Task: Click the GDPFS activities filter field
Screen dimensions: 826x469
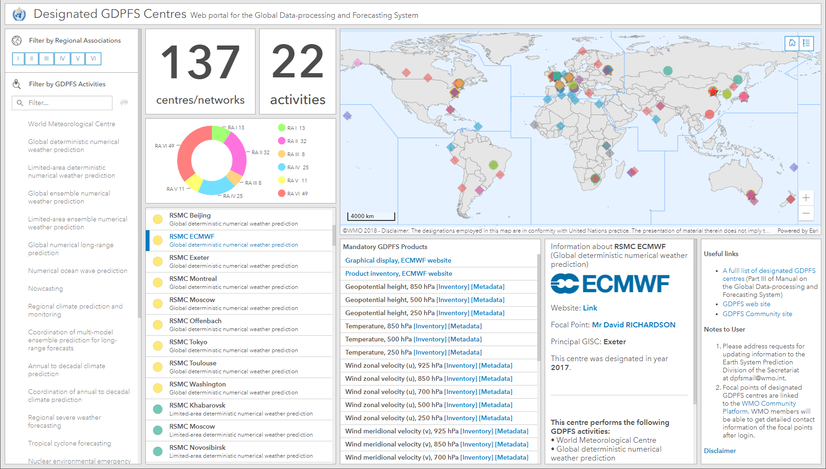Action: coord(62,103)
